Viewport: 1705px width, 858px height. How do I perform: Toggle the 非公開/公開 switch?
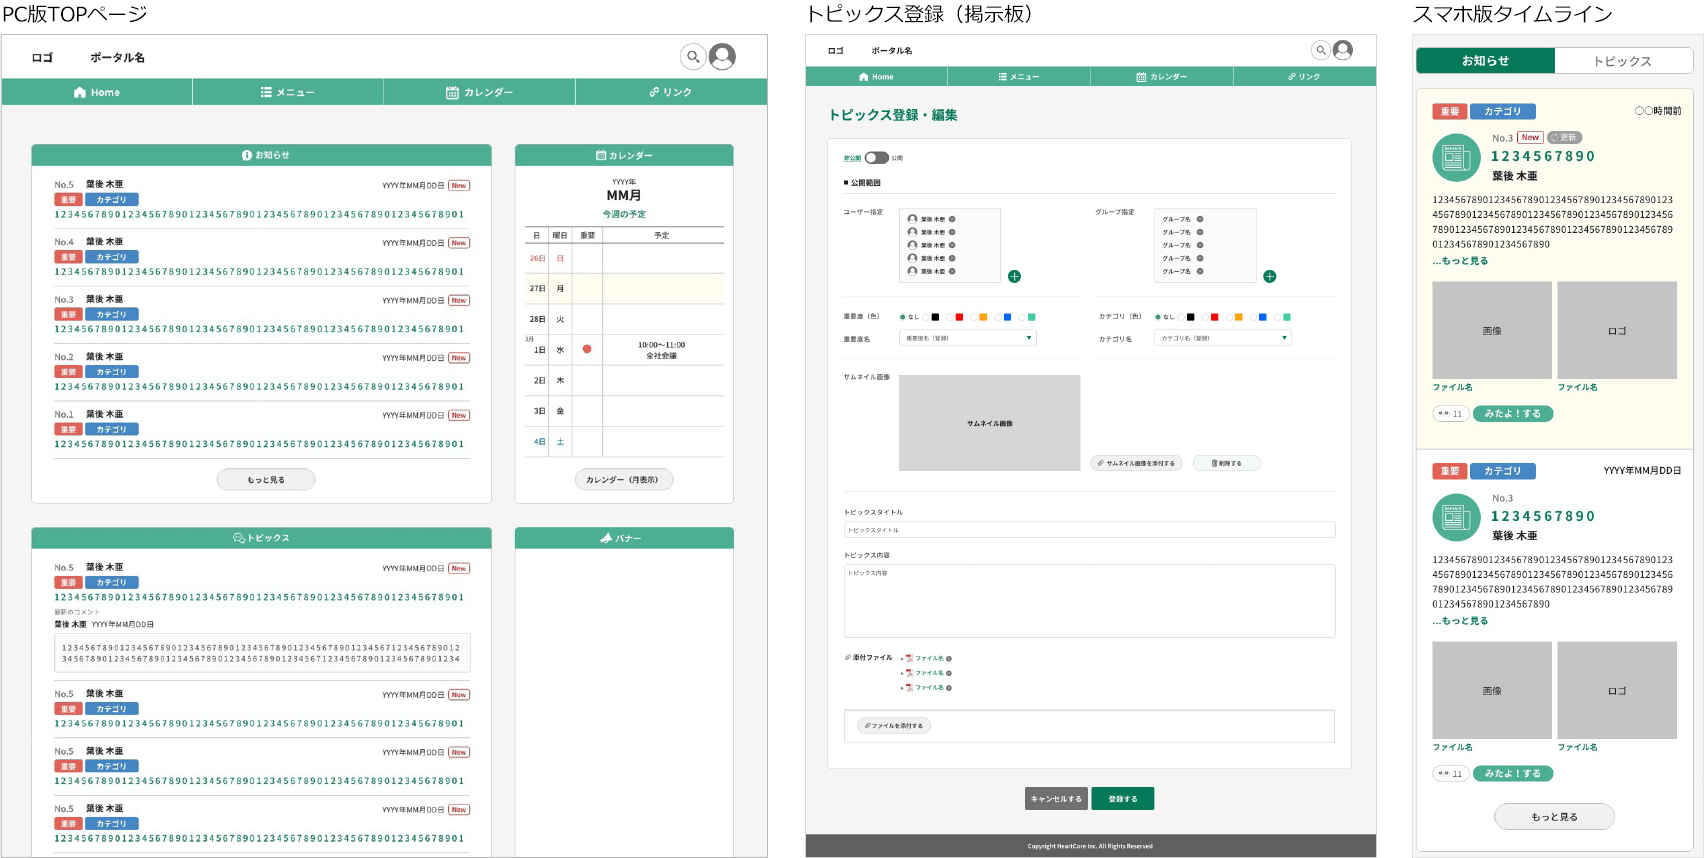[x=877, y=158]
